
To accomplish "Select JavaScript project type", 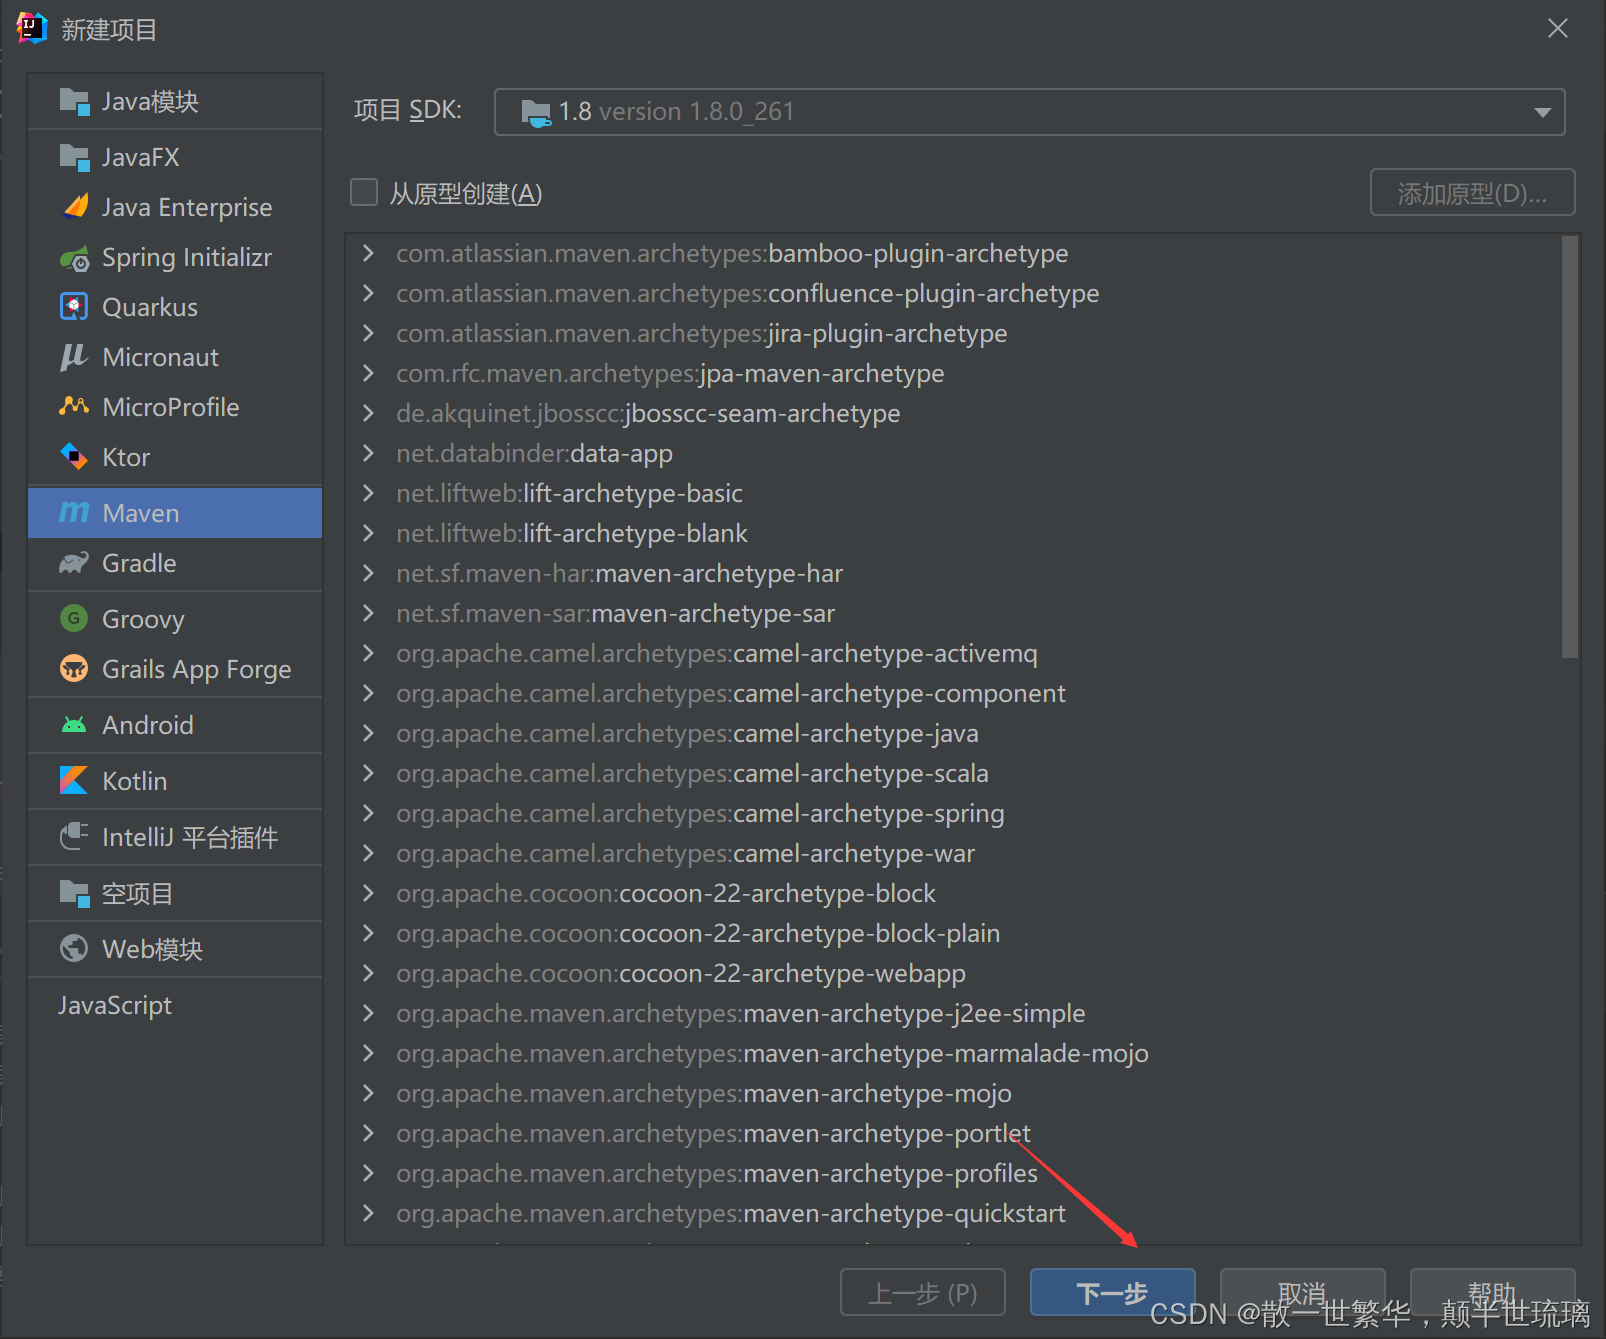I will [175, 1005].
